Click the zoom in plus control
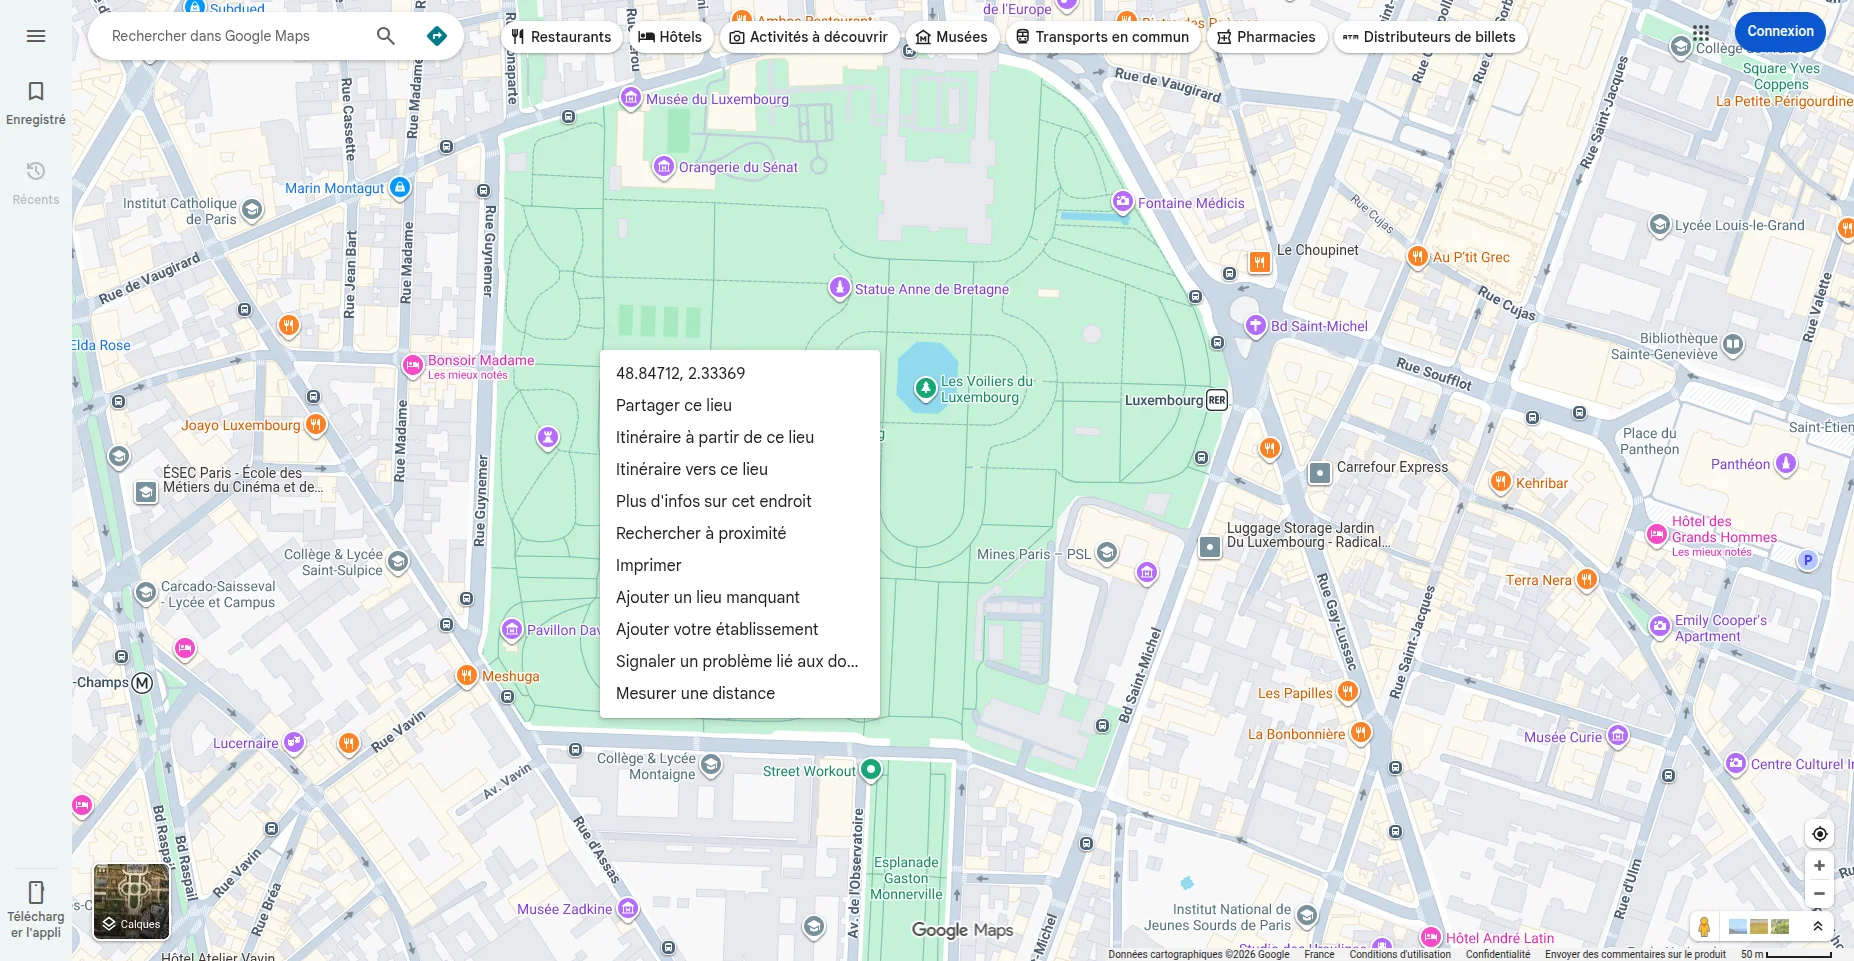1854x961 pixels. pyautogui.click(x=1819, y=865)
